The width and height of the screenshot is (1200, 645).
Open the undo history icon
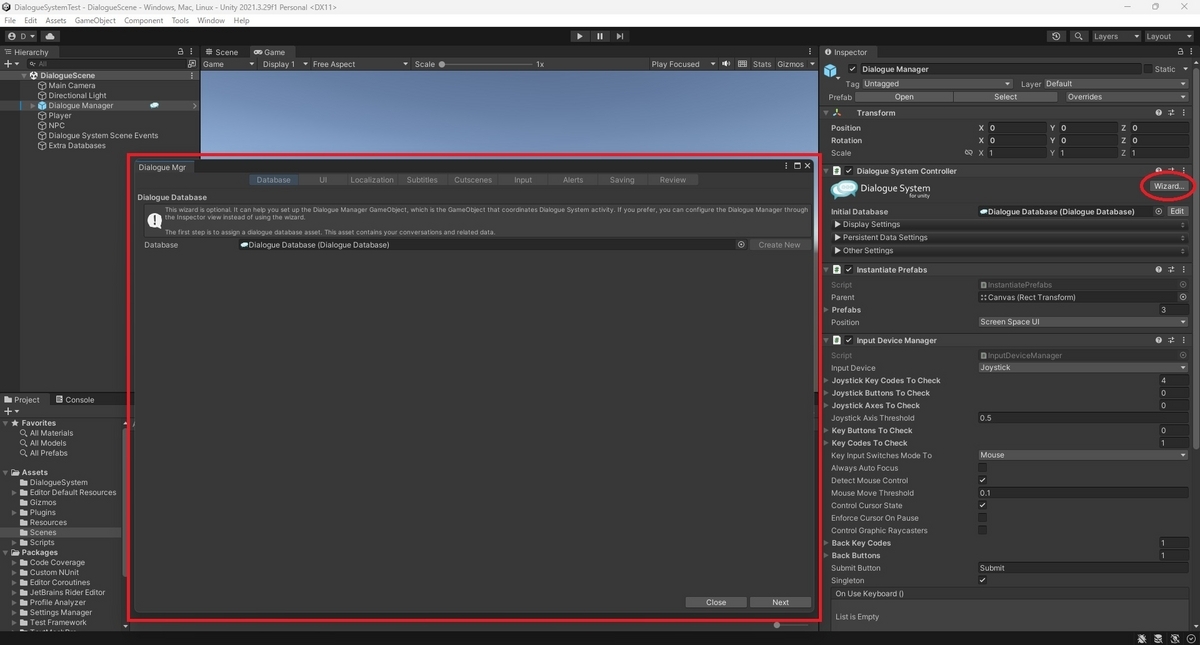coord(1056,36)
